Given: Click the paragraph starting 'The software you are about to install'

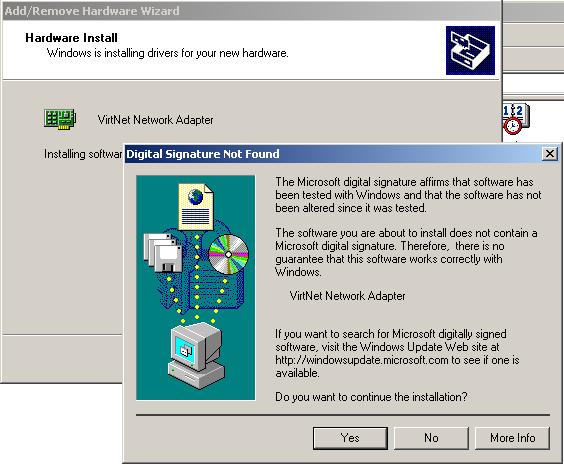Looking at the screenshot, I should point(406,252).
